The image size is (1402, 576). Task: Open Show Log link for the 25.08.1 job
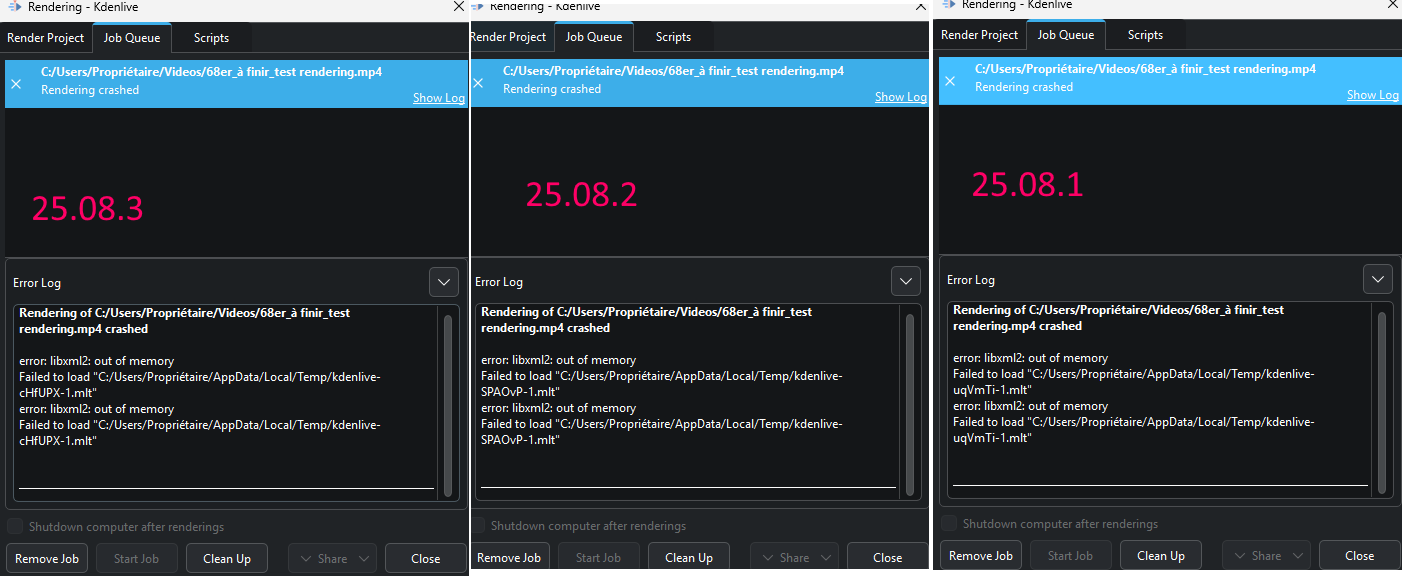coord(1372,95)
